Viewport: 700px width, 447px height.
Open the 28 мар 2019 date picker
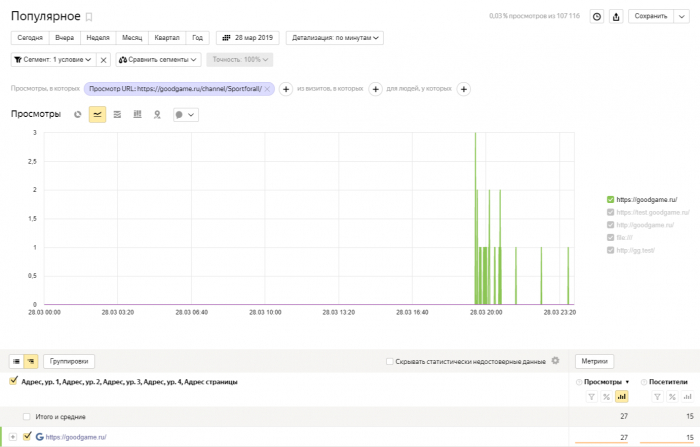click(248, 38)
